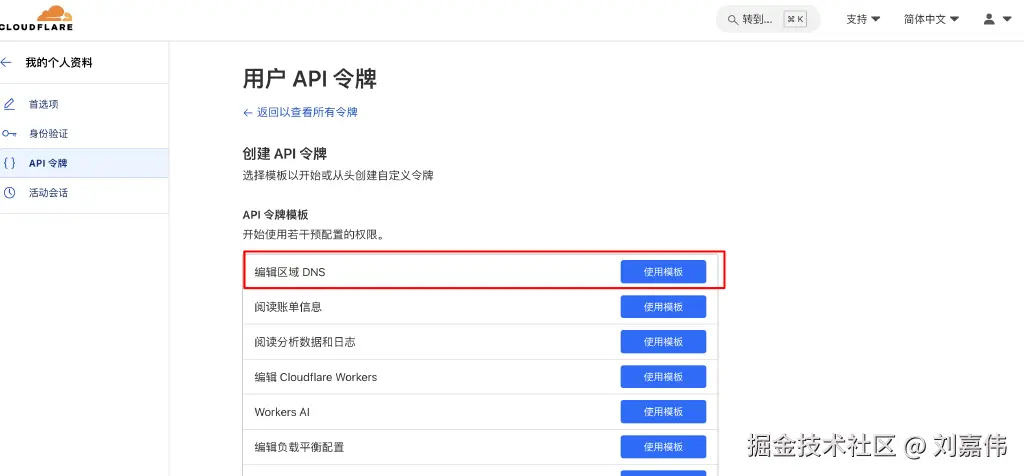Use template for 阅读分析数据和日志
This screenshot has height=476, width=1024.
click(663, 341)
